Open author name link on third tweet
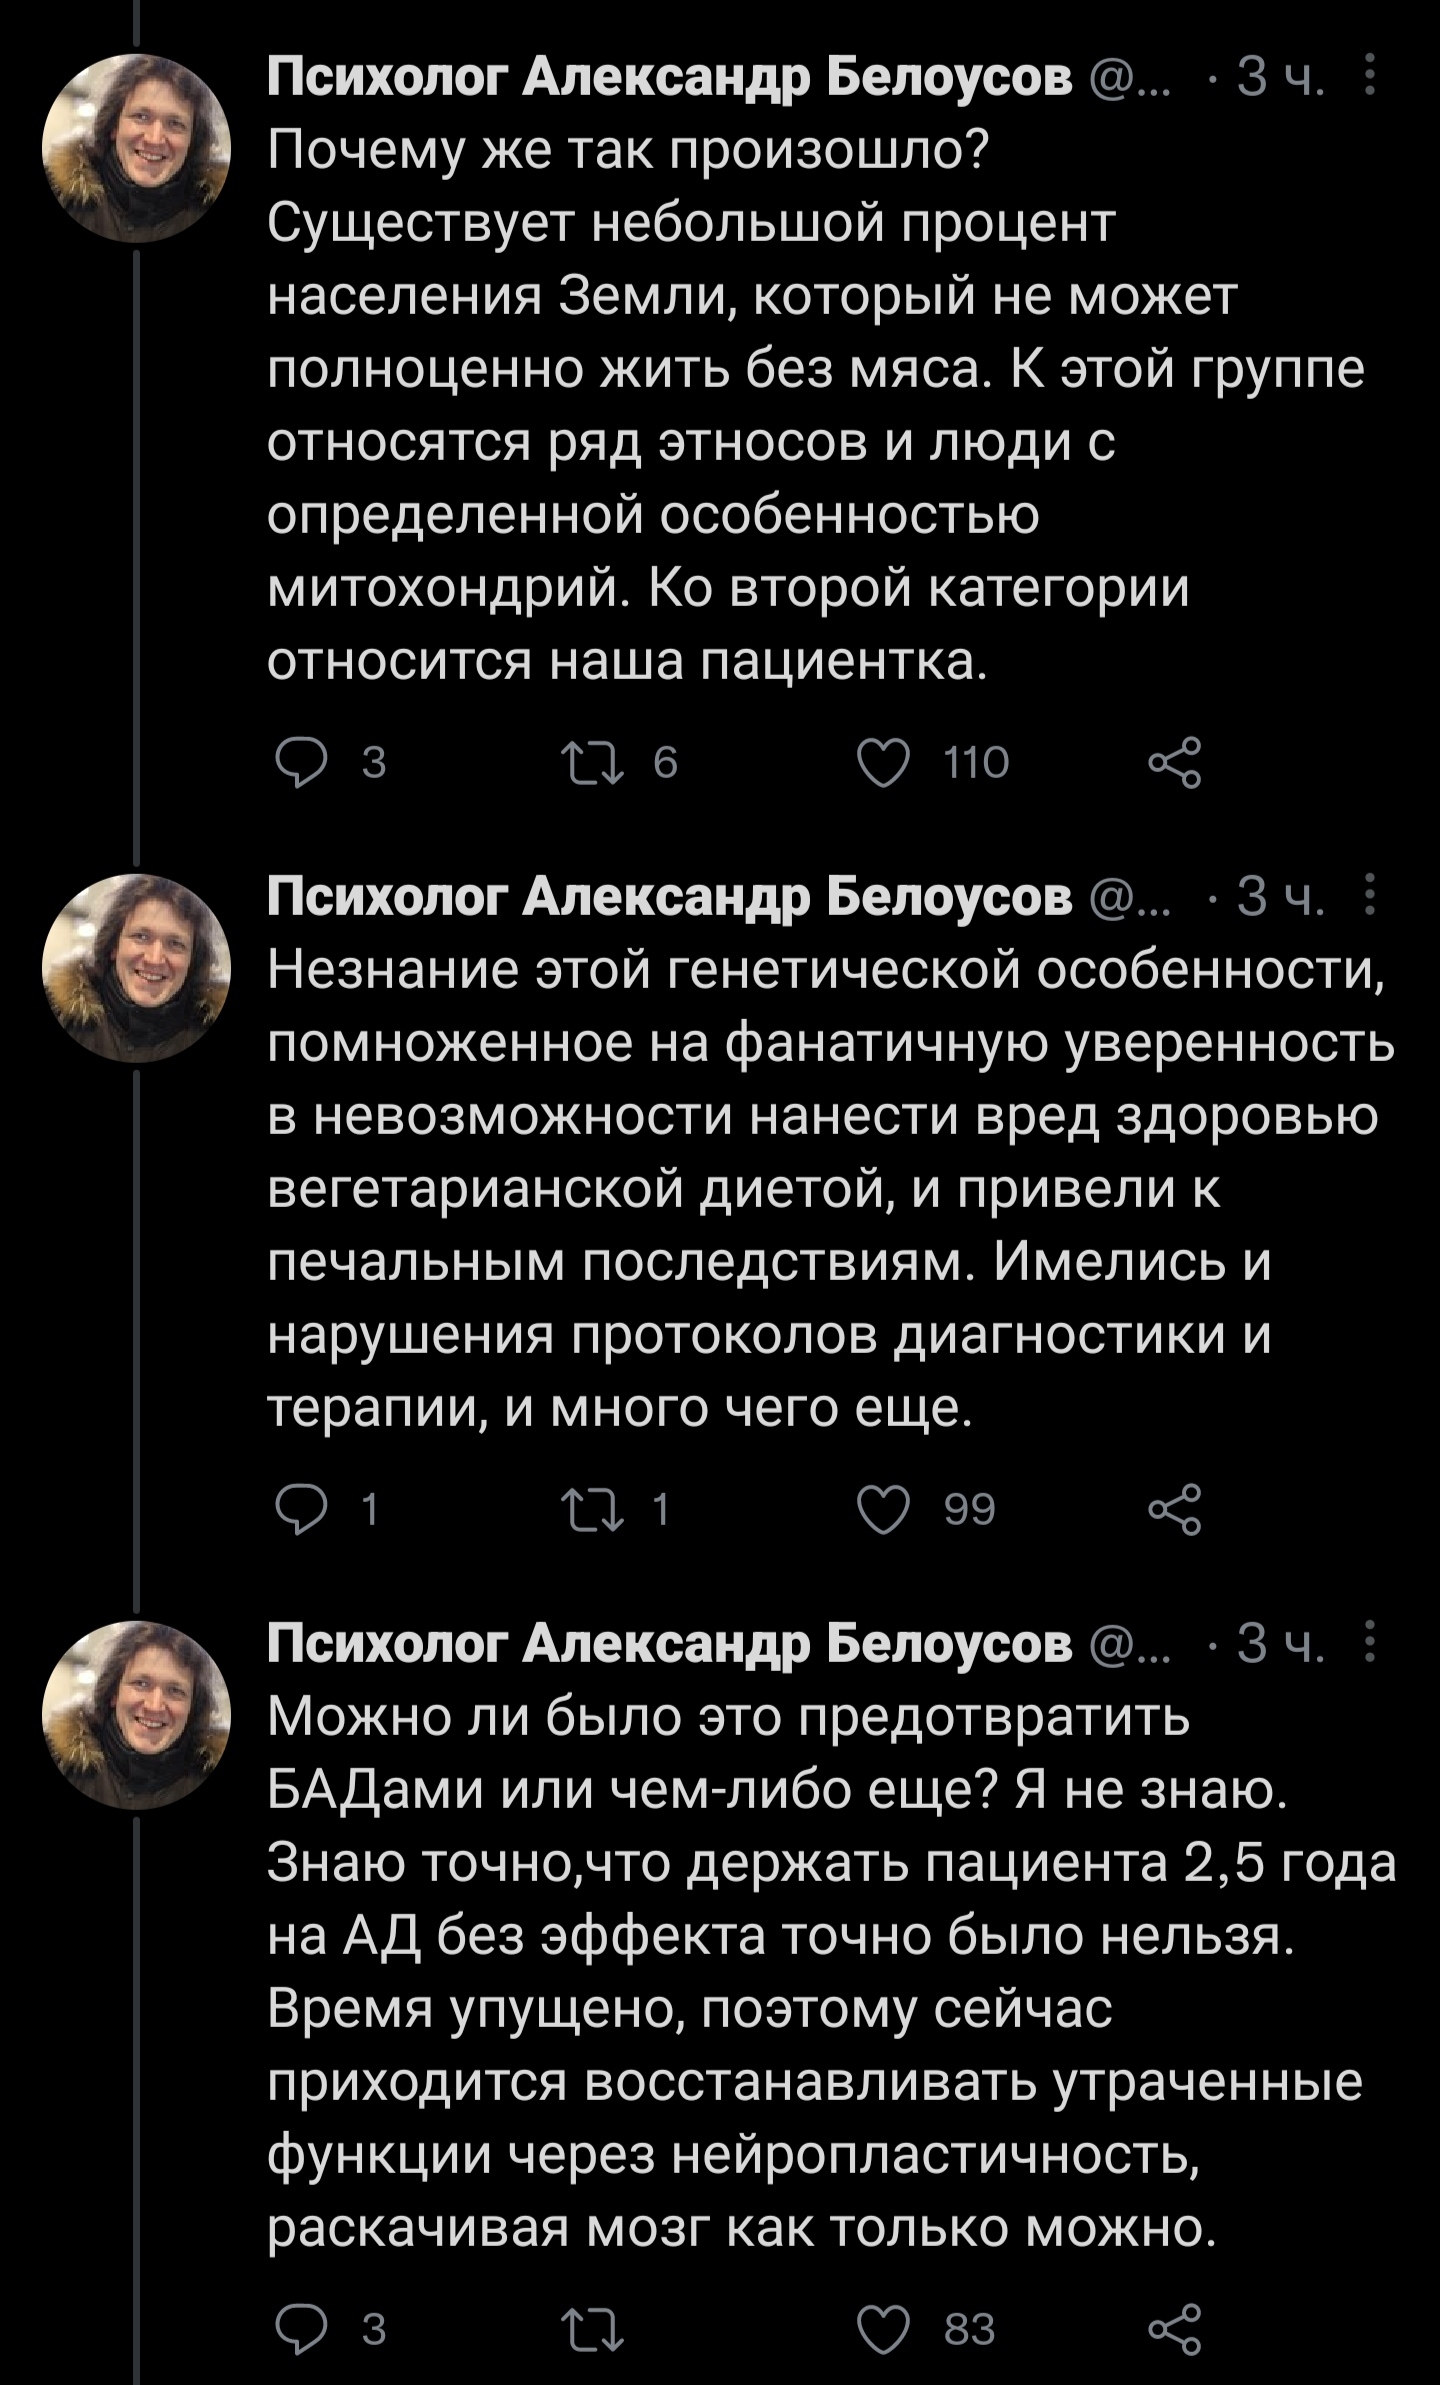The height and width of the screenshot is (2385, 1440). click(669, 1642)
